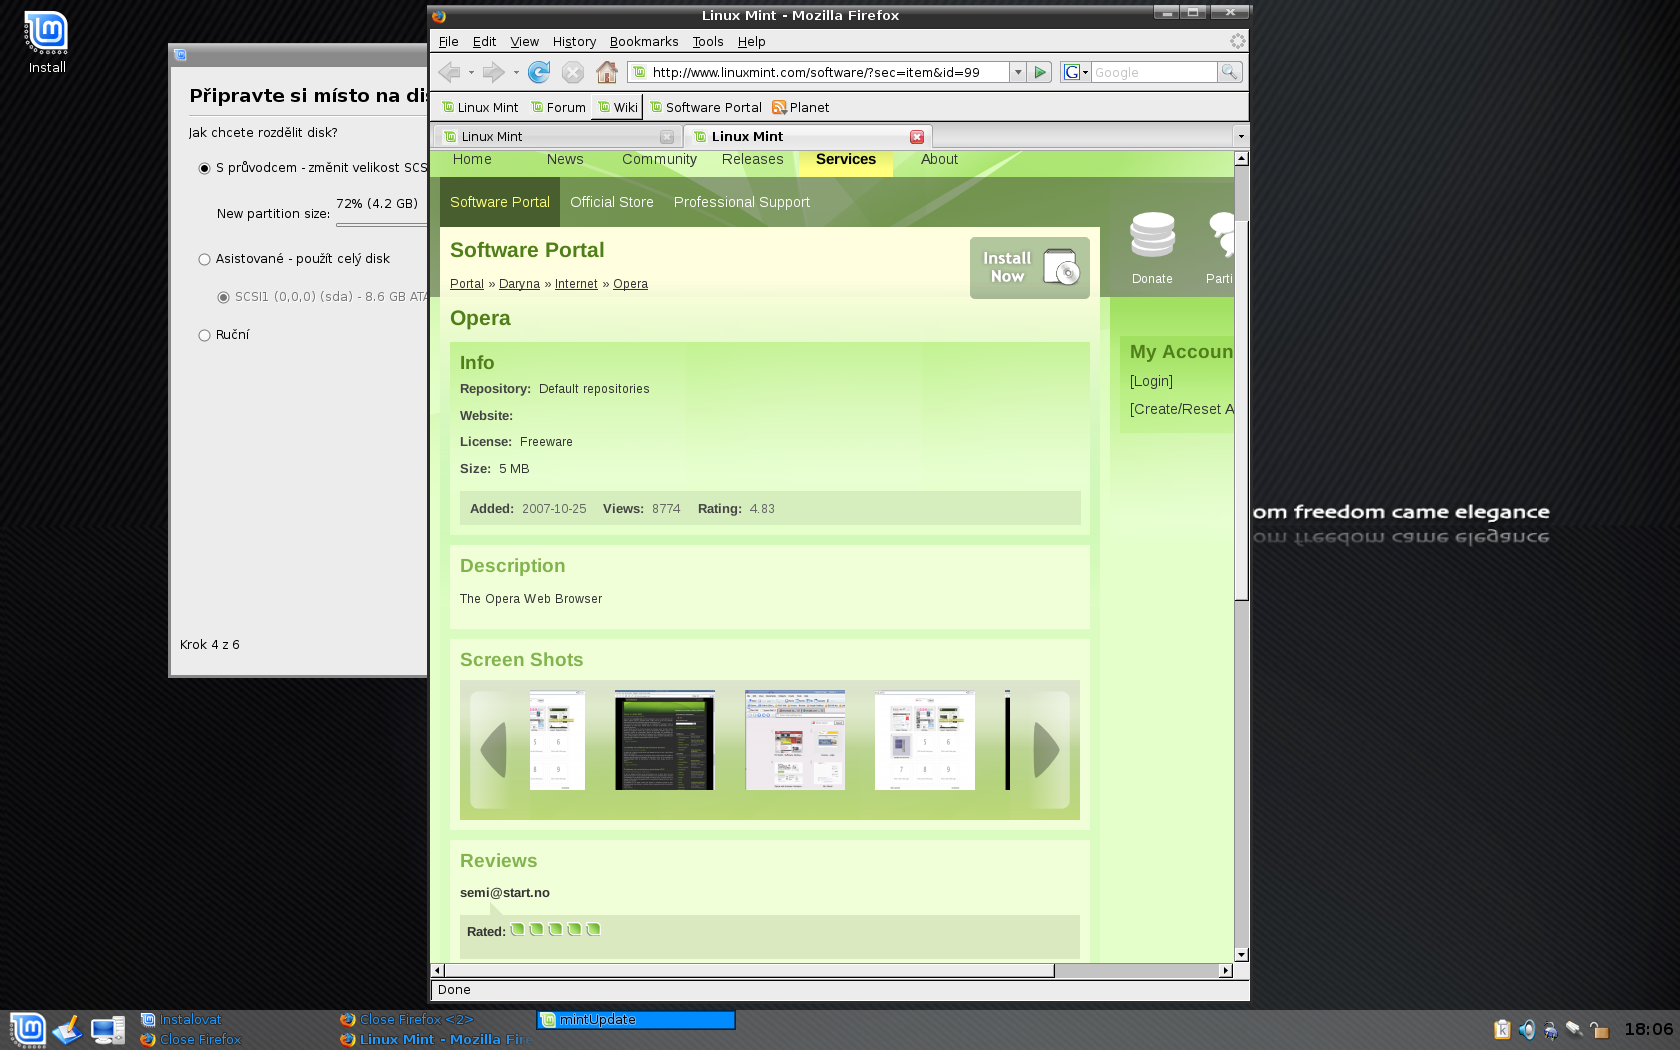Switch to mintUpdate taskbar window
1680x1050 pixels.
pyautogui.click(x=636, y=1020)
